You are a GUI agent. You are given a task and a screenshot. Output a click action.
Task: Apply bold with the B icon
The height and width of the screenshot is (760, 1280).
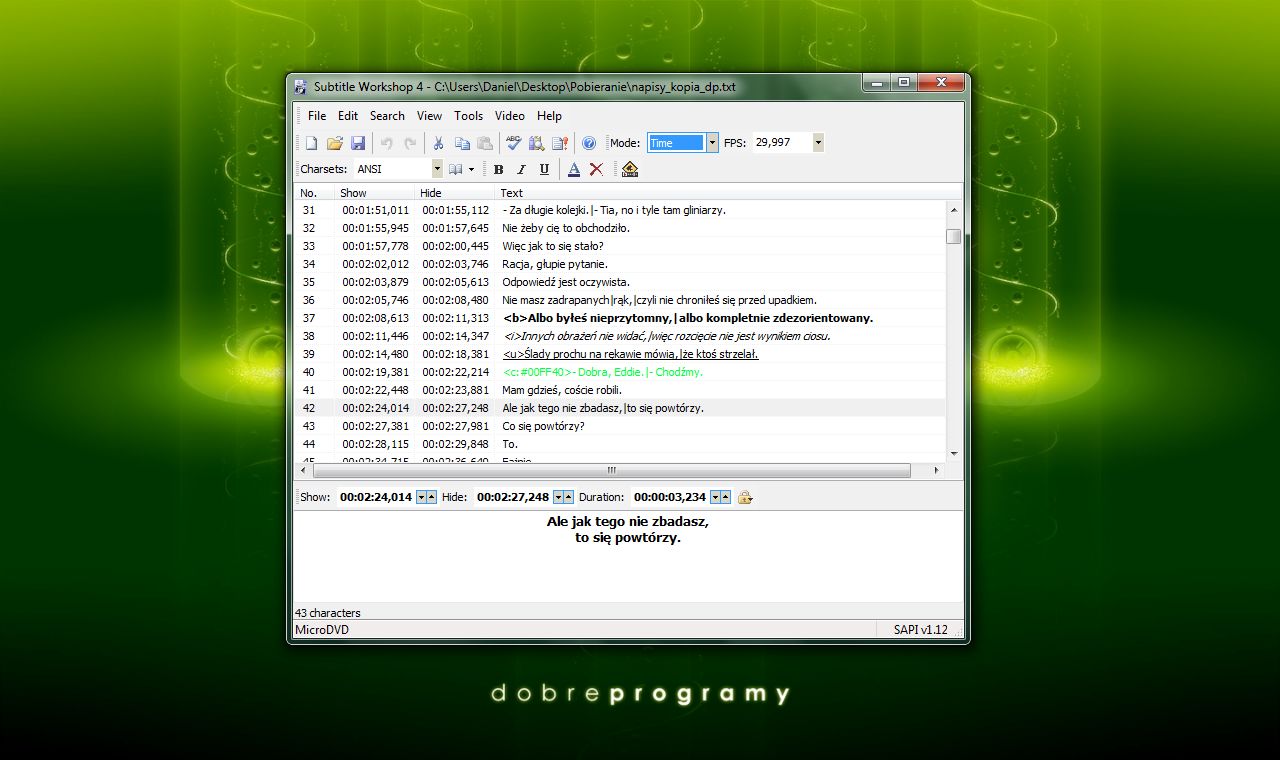tap(498, 169)
